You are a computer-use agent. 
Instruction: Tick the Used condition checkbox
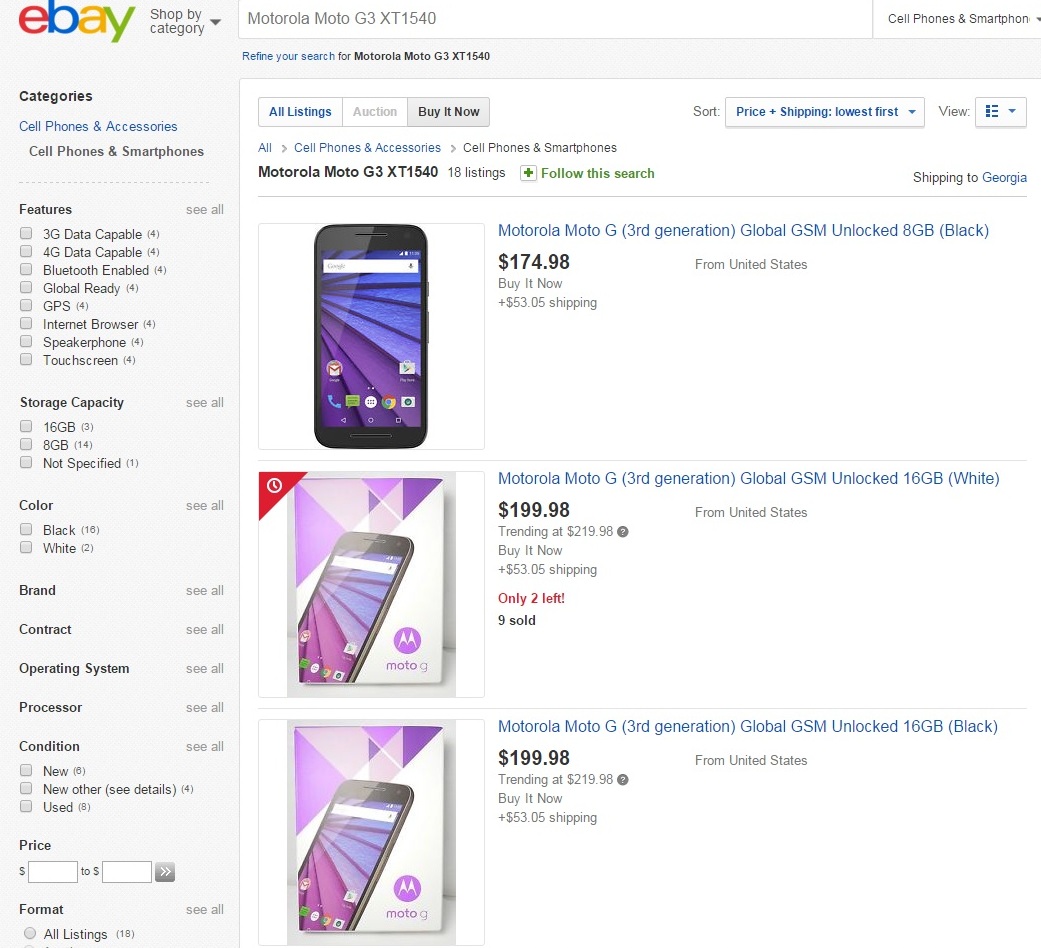pos(26,807)
